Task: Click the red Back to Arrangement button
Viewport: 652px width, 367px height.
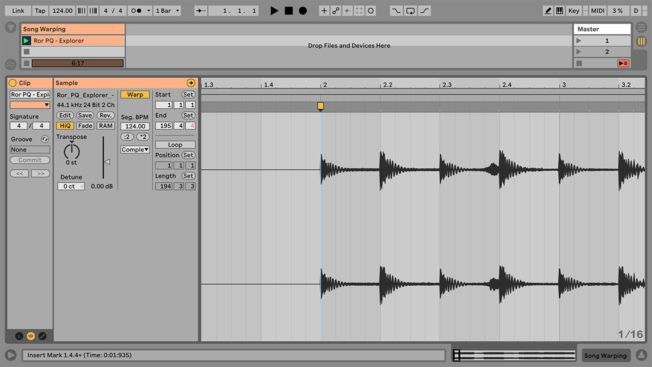Action: pos(623,63)
